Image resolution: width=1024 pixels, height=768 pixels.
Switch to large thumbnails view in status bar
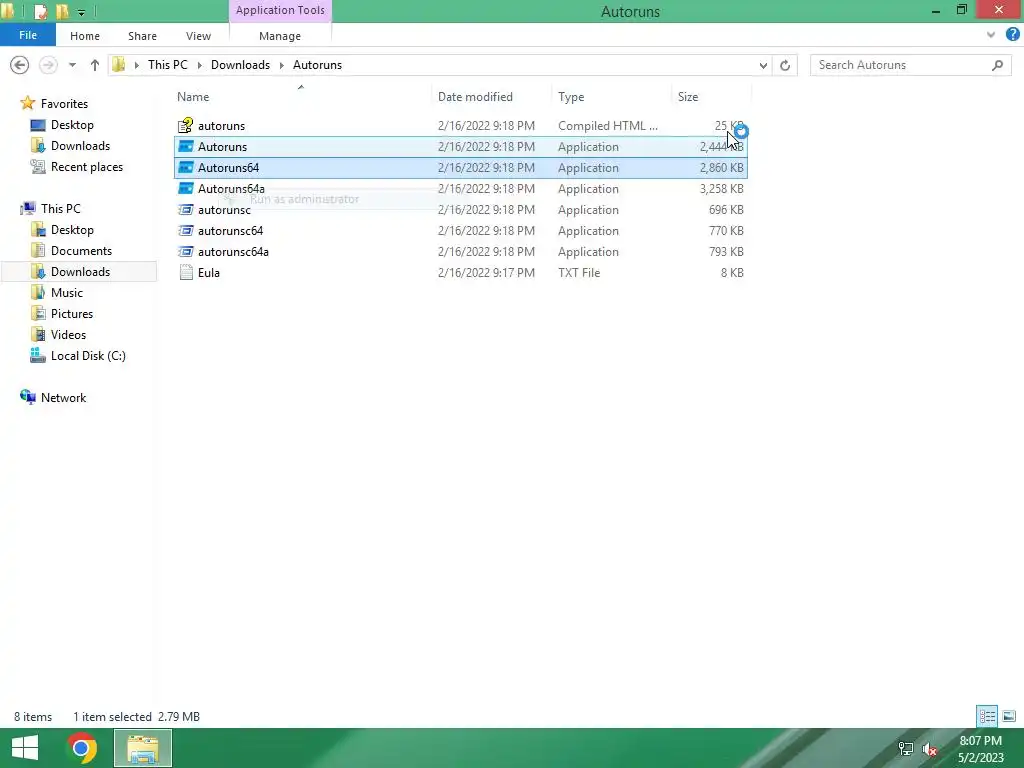(x=1008, y=716)
